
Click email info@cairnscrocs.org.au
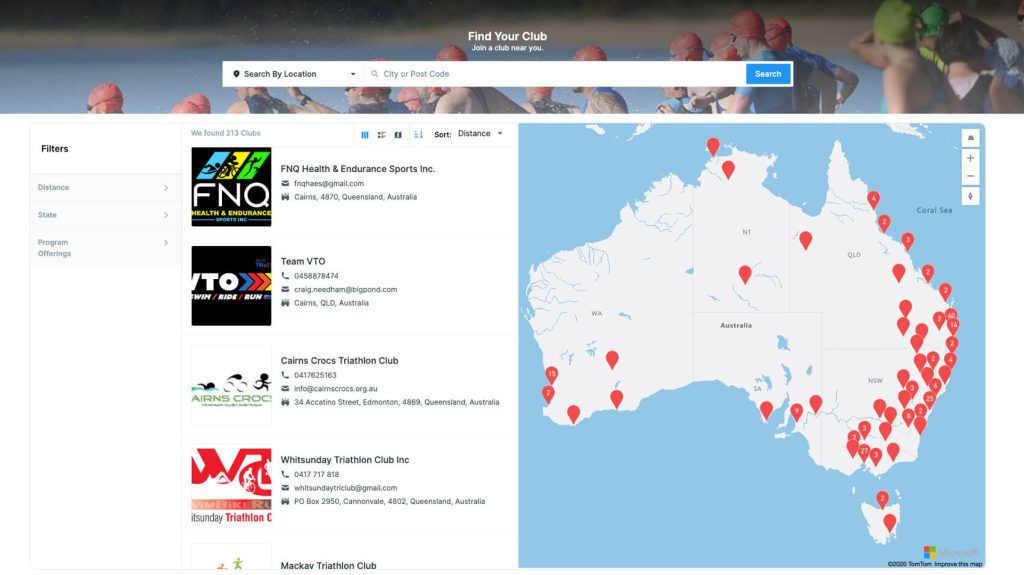tap(336, 389)
